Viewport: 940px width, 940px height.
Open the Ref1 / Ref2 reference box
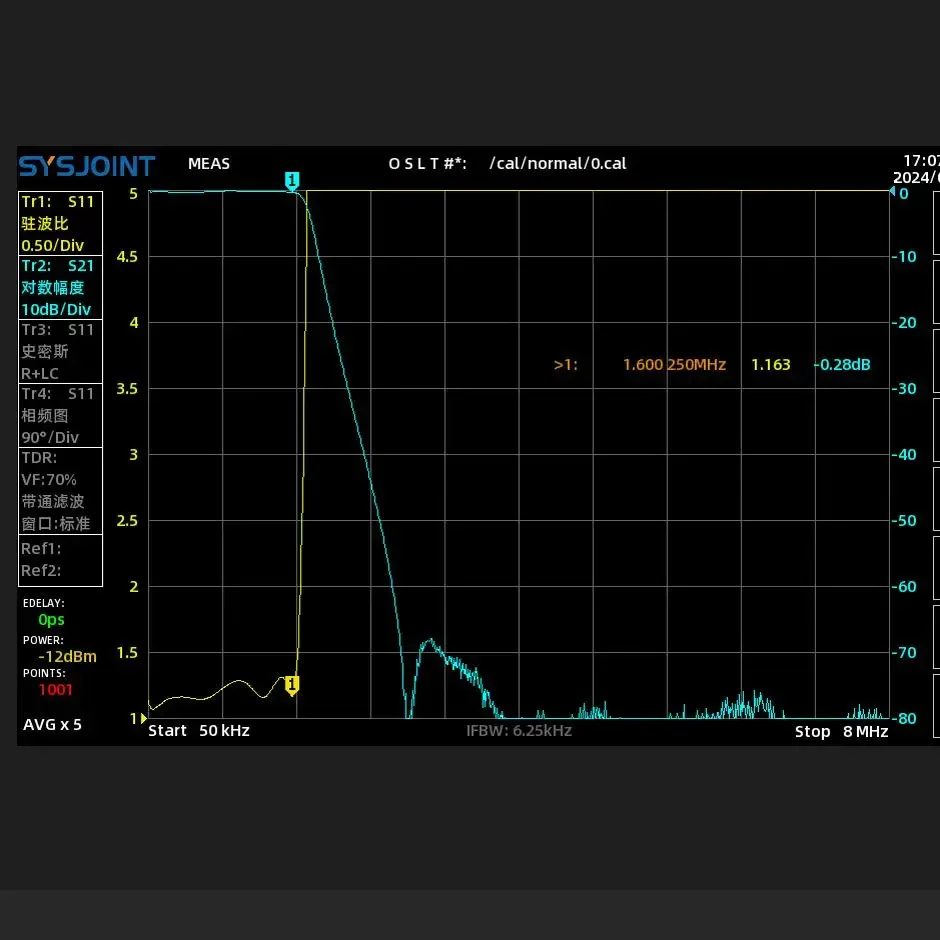tap(61, 560)
